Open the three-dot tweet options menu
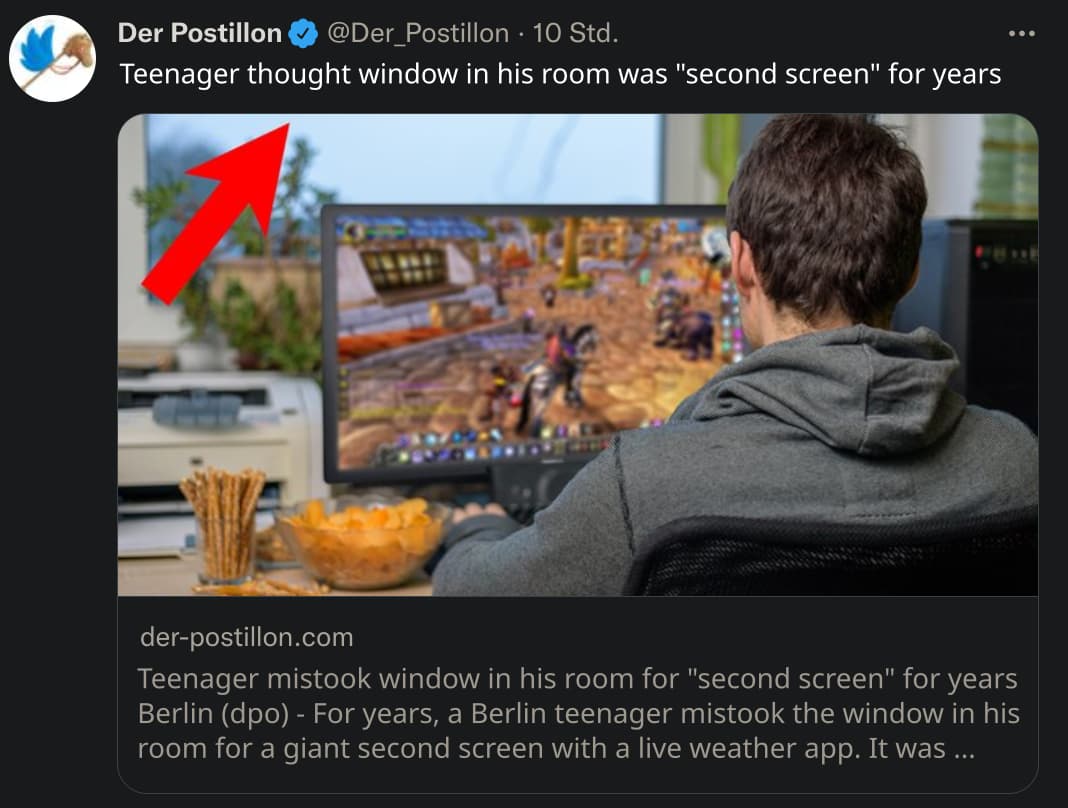 (x=1022, y=33)
